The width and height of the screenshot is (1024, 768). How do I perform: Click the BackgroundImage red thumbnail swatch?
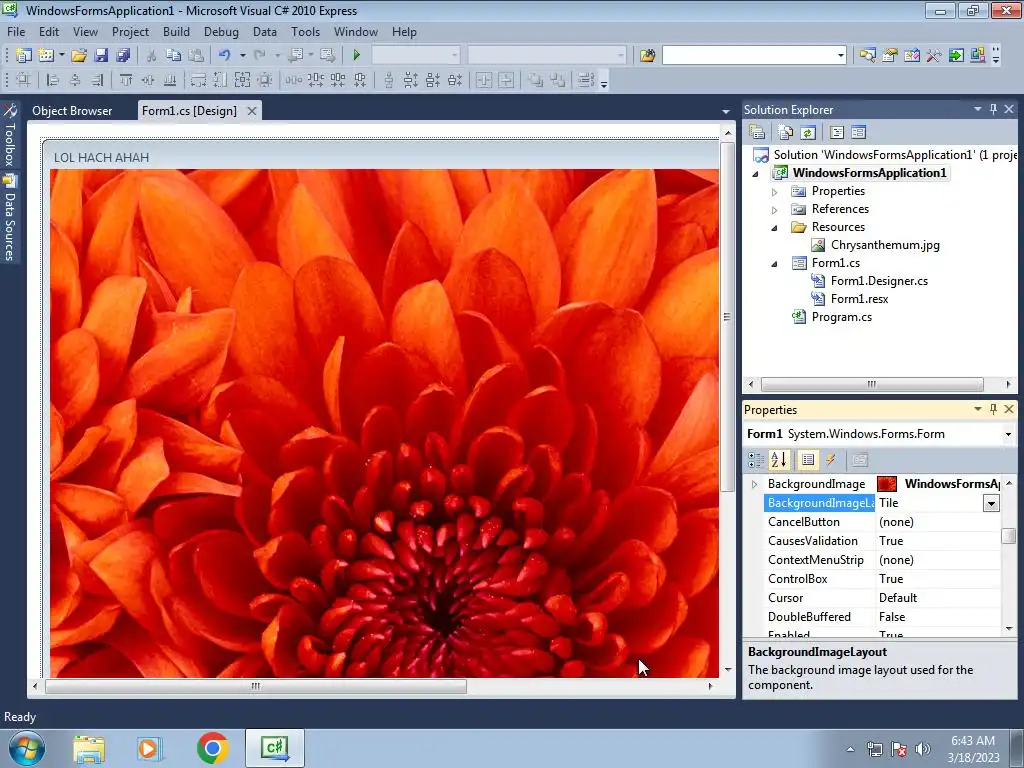click(887, 484)
